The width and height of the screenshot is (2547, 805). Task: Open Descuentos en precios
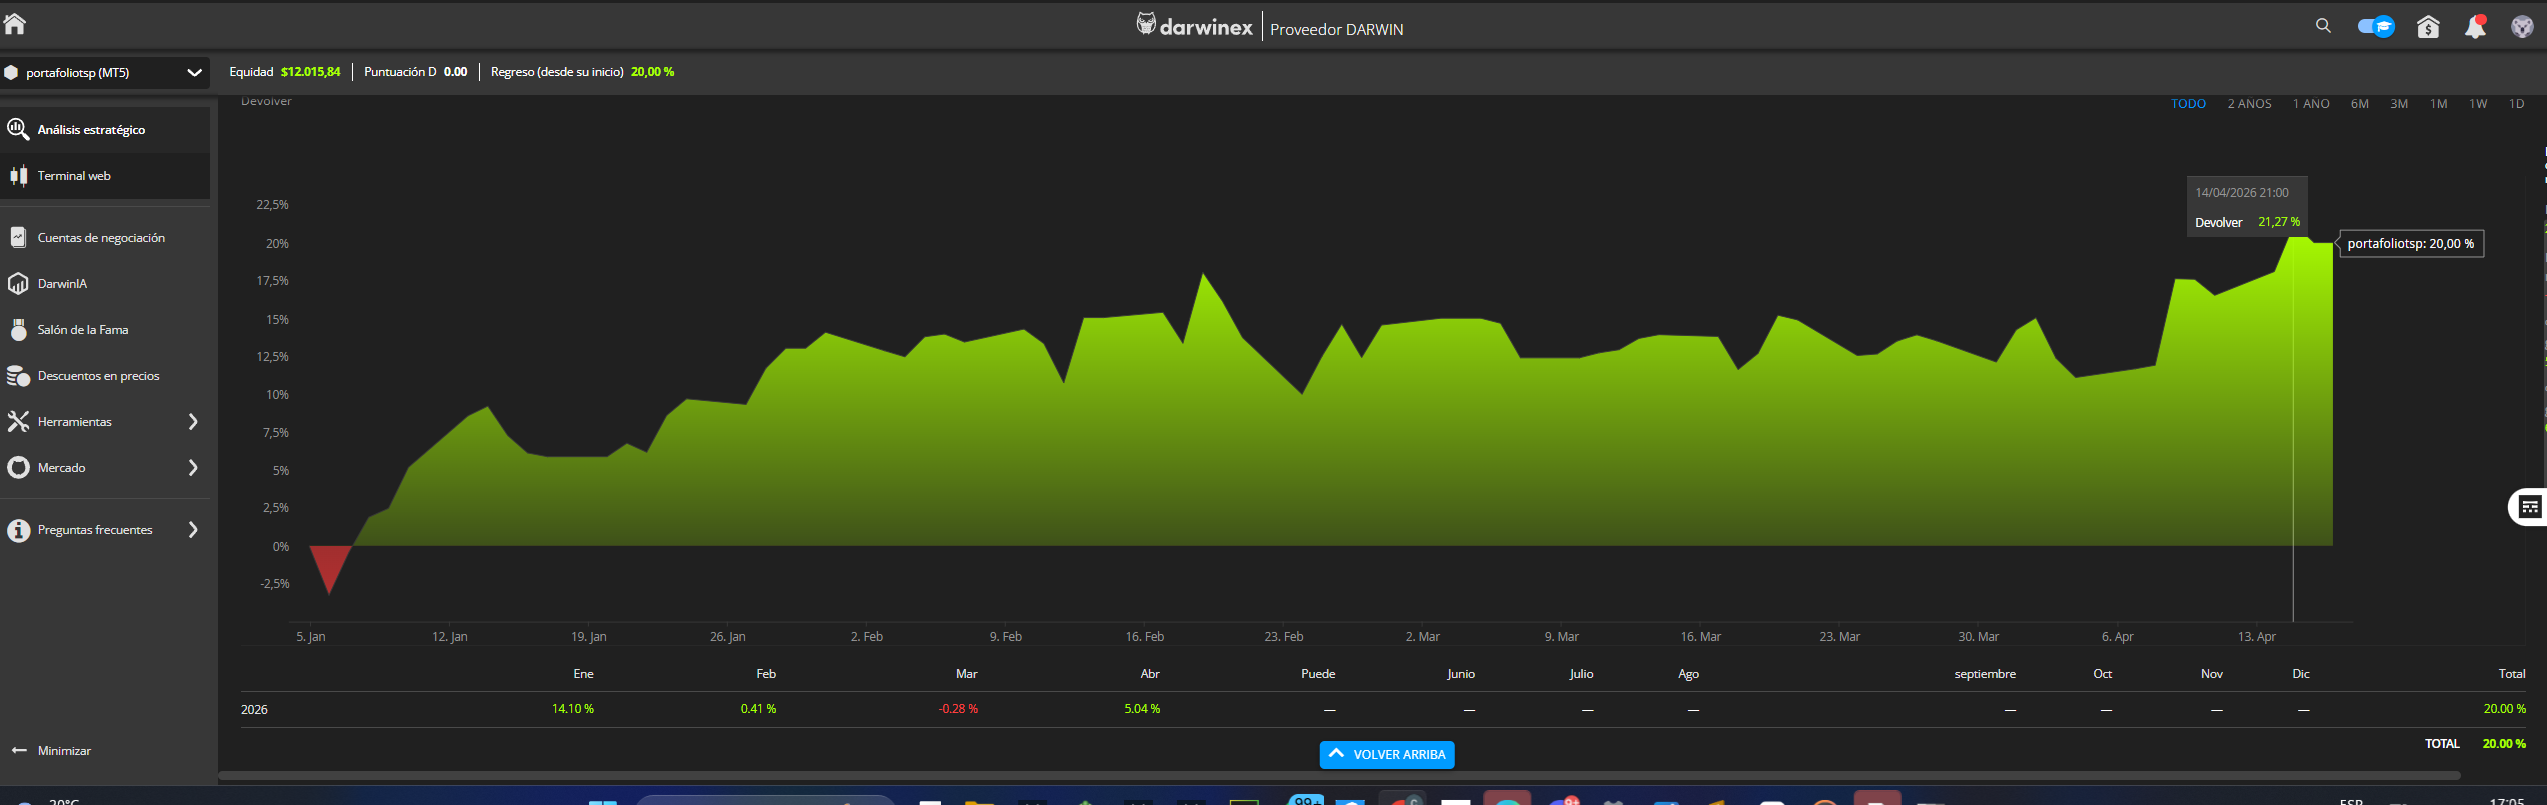[x=98, y=376]
